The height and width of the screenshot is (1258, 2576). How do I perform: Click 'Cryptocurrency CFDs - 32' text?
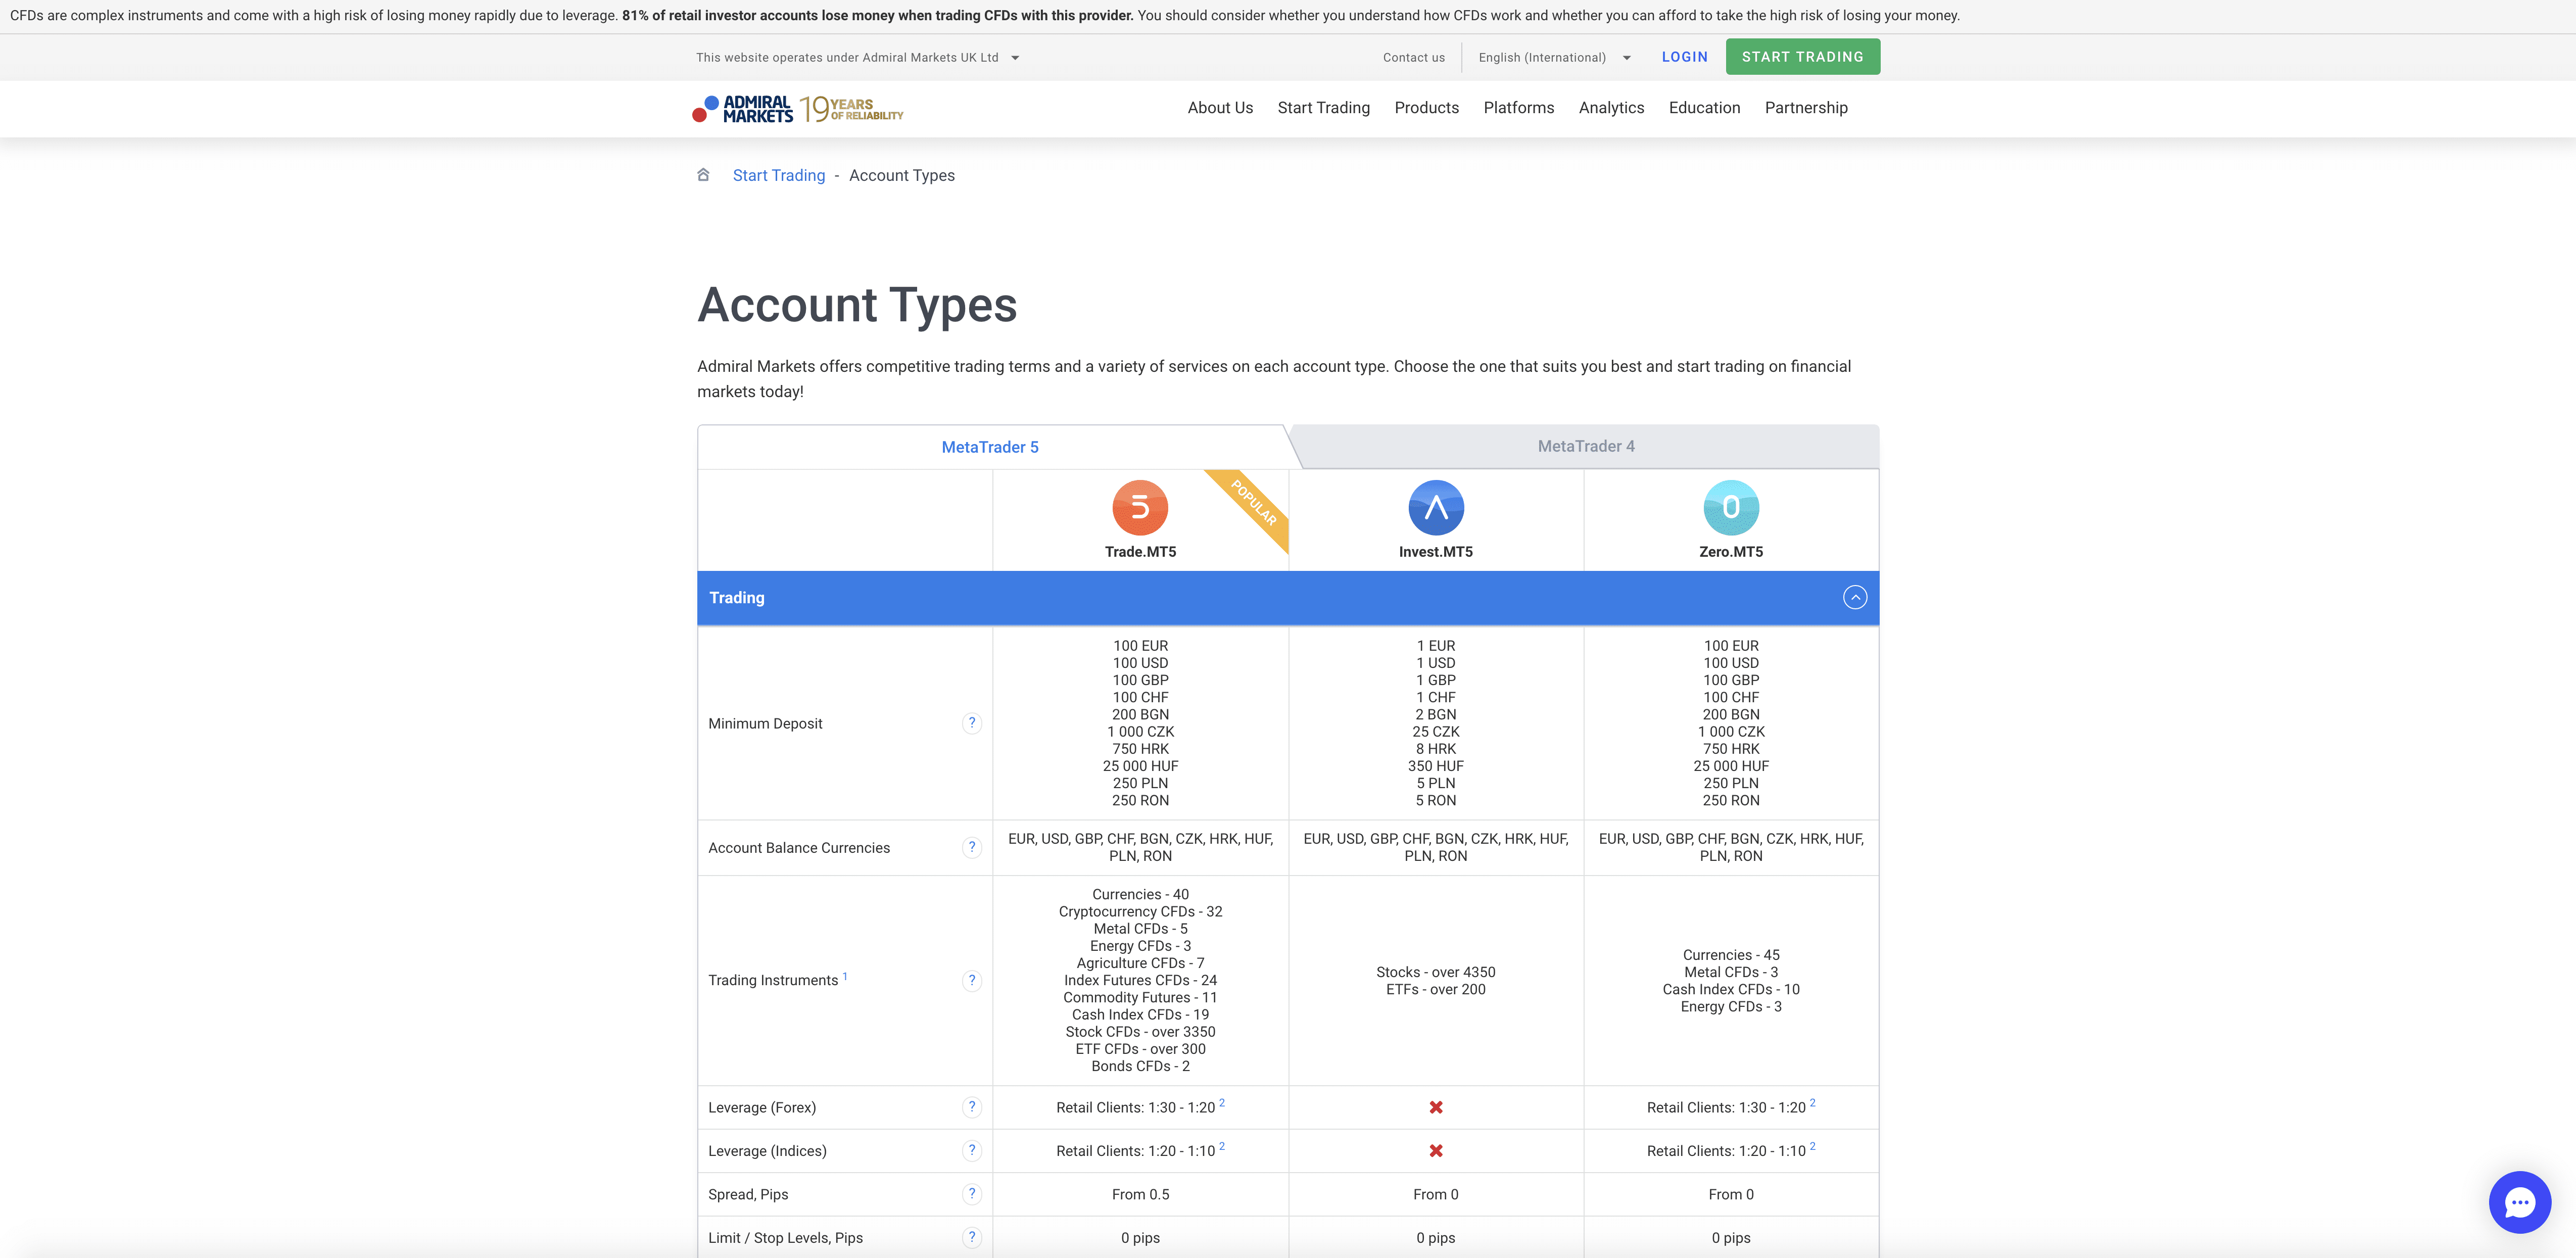[1140, 912]
